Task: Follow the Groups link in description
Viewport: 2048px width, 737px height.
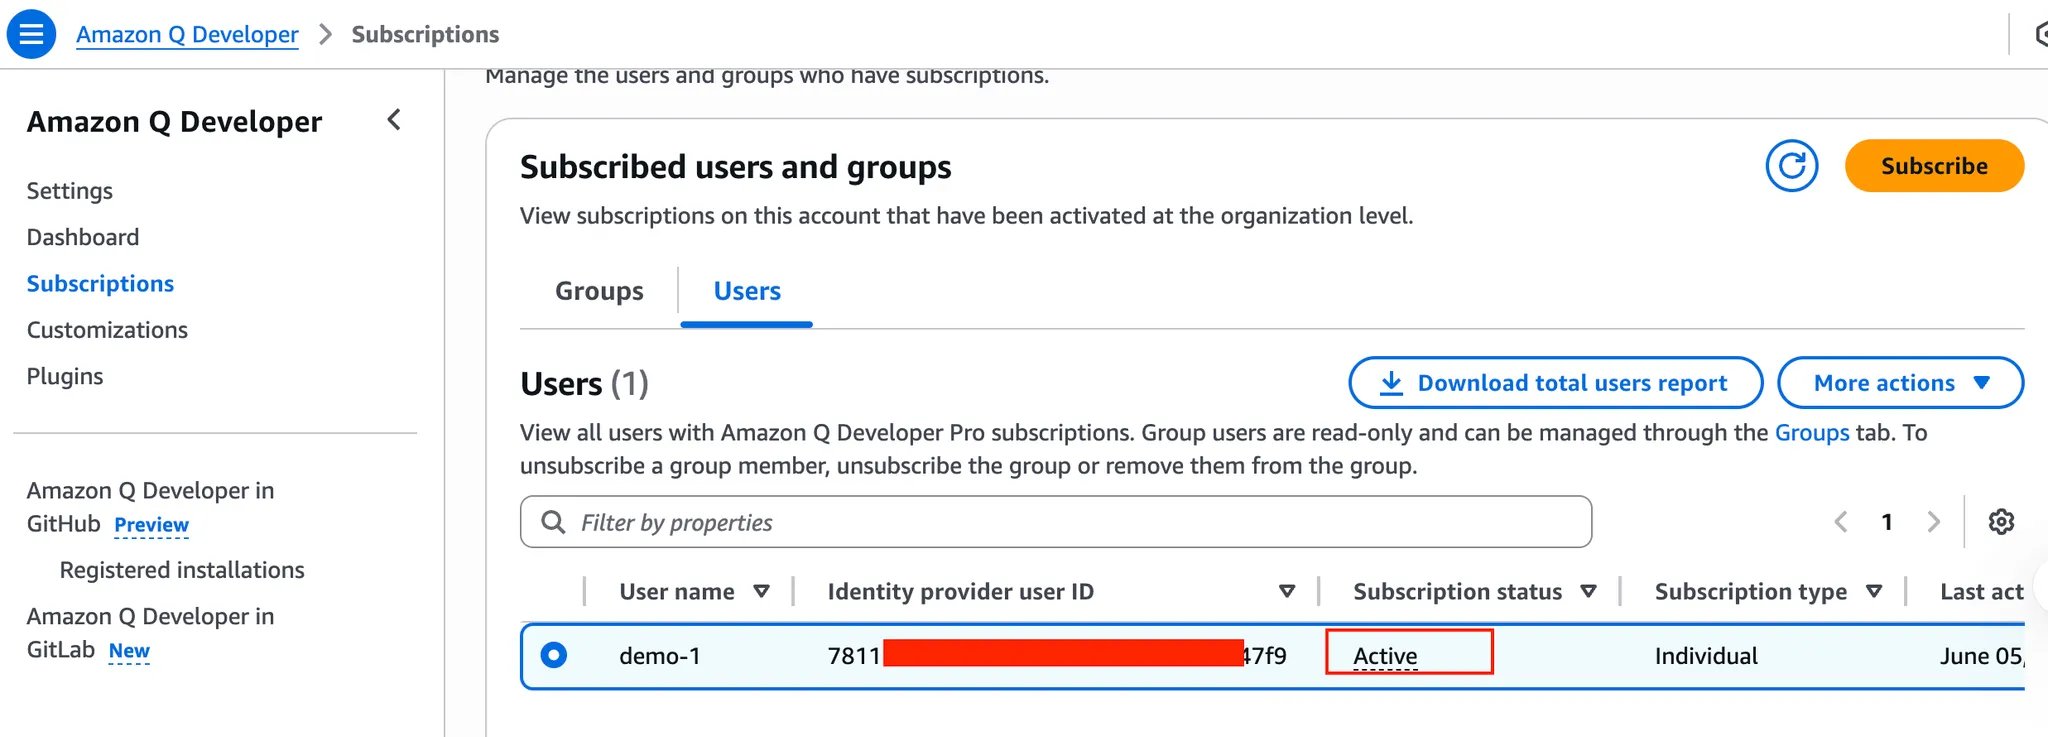Action: (x=1812, y=433)
